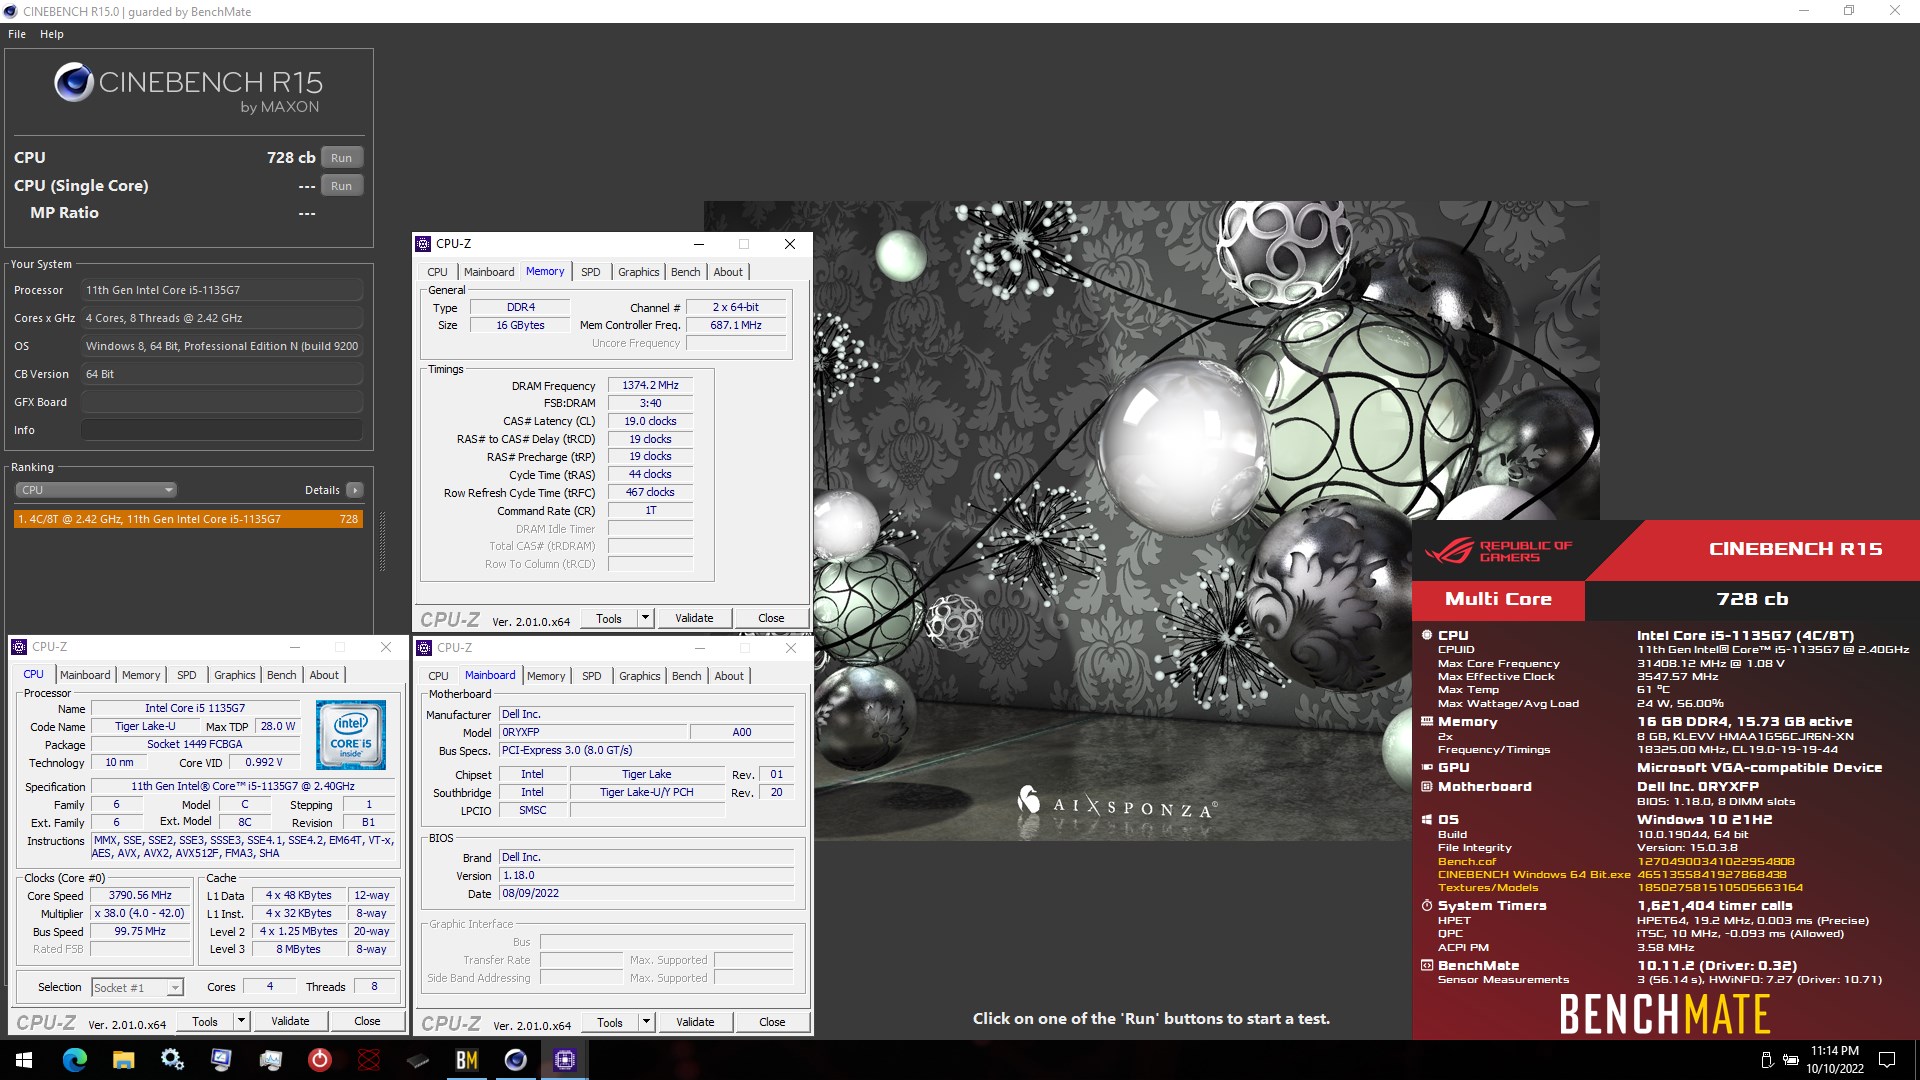Select Mainboard tab in CPU-Z CPU window
1920x1080 pixels.
pyautogui.click(x=85, y=675)
